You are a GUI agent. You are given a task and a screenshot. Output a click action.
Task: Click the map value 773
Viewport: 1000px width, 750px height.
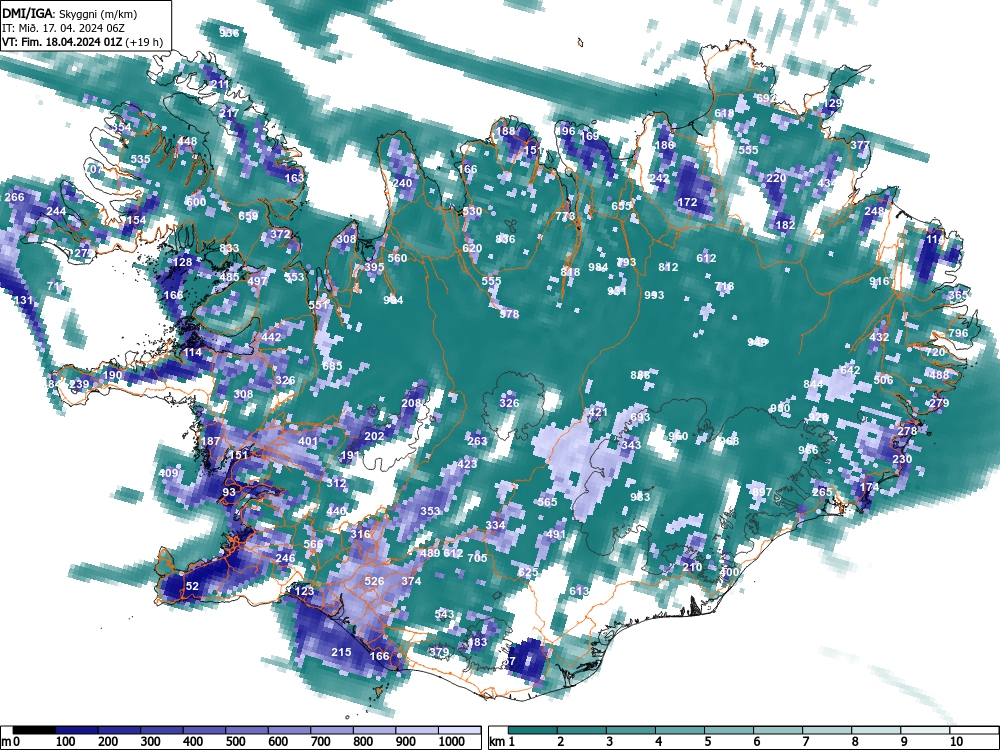point(565,216)
